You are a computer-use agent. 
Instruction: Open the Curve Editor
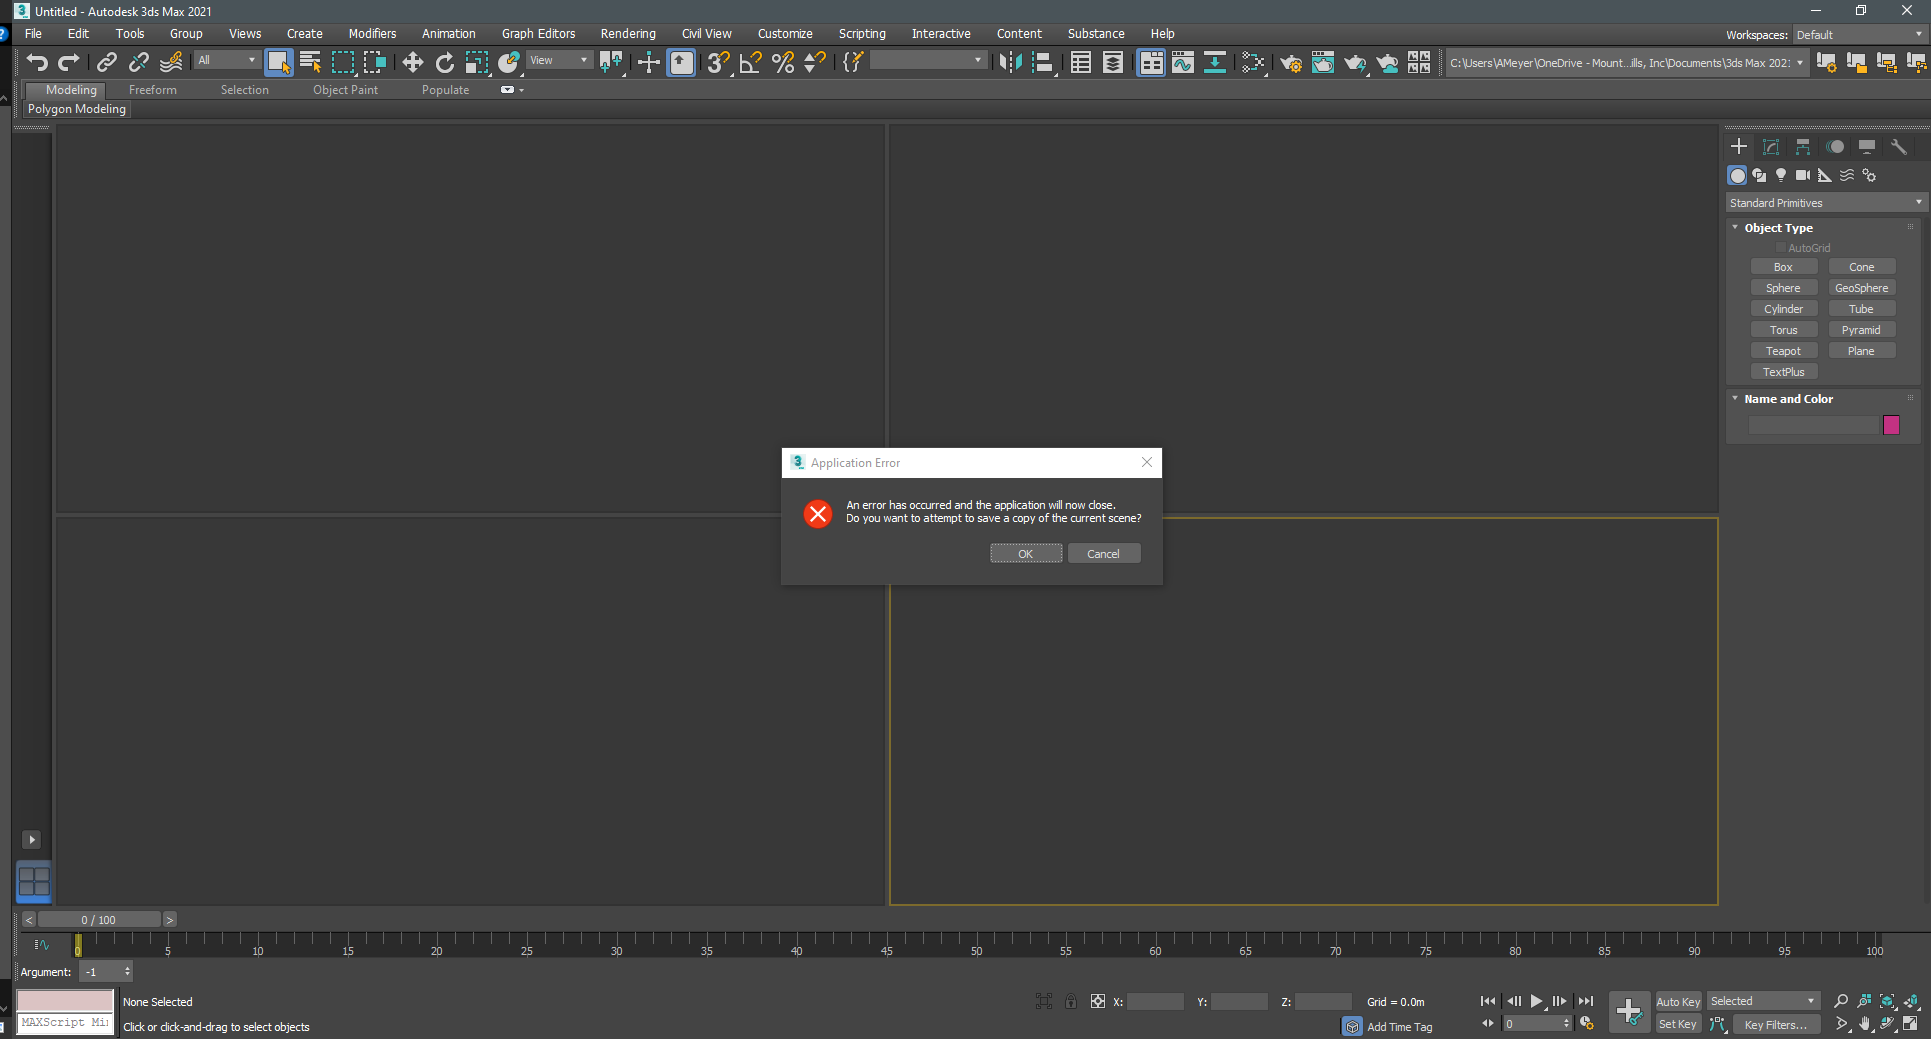[x=1183, y=62]
